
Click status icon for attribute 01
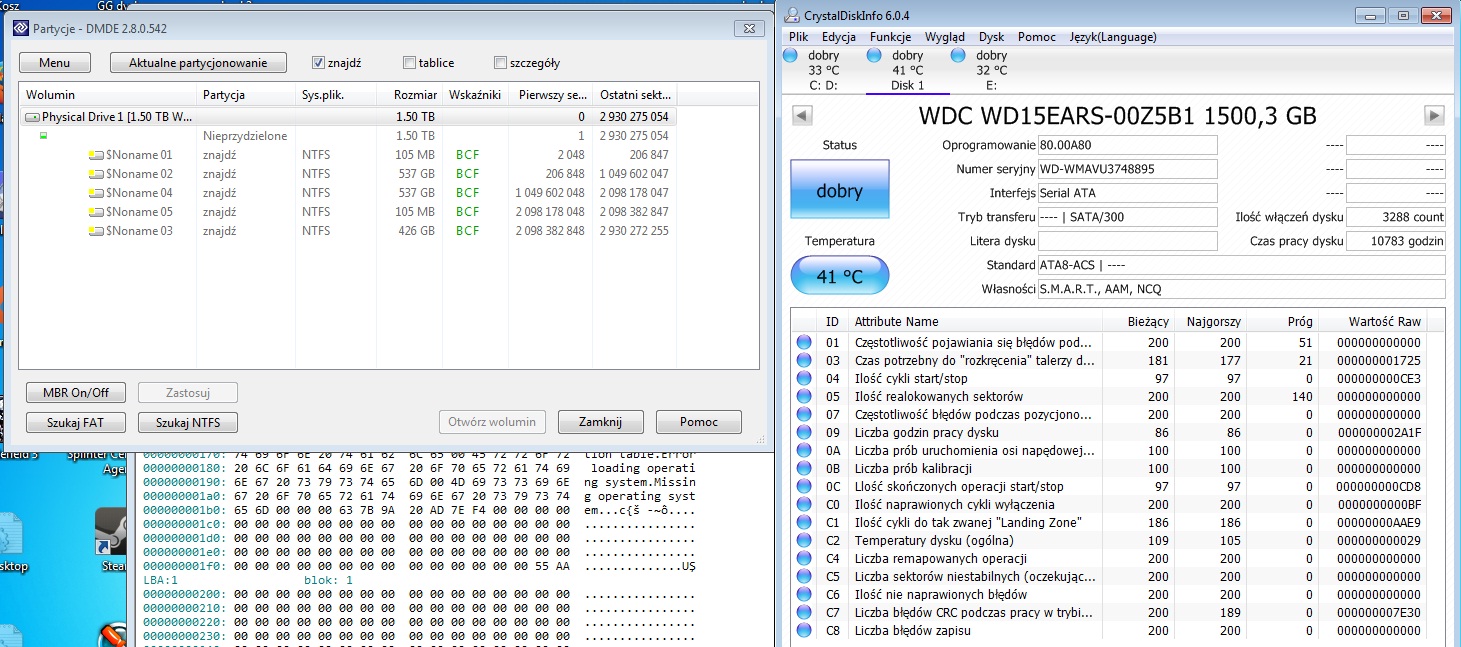tap(804, 342)
